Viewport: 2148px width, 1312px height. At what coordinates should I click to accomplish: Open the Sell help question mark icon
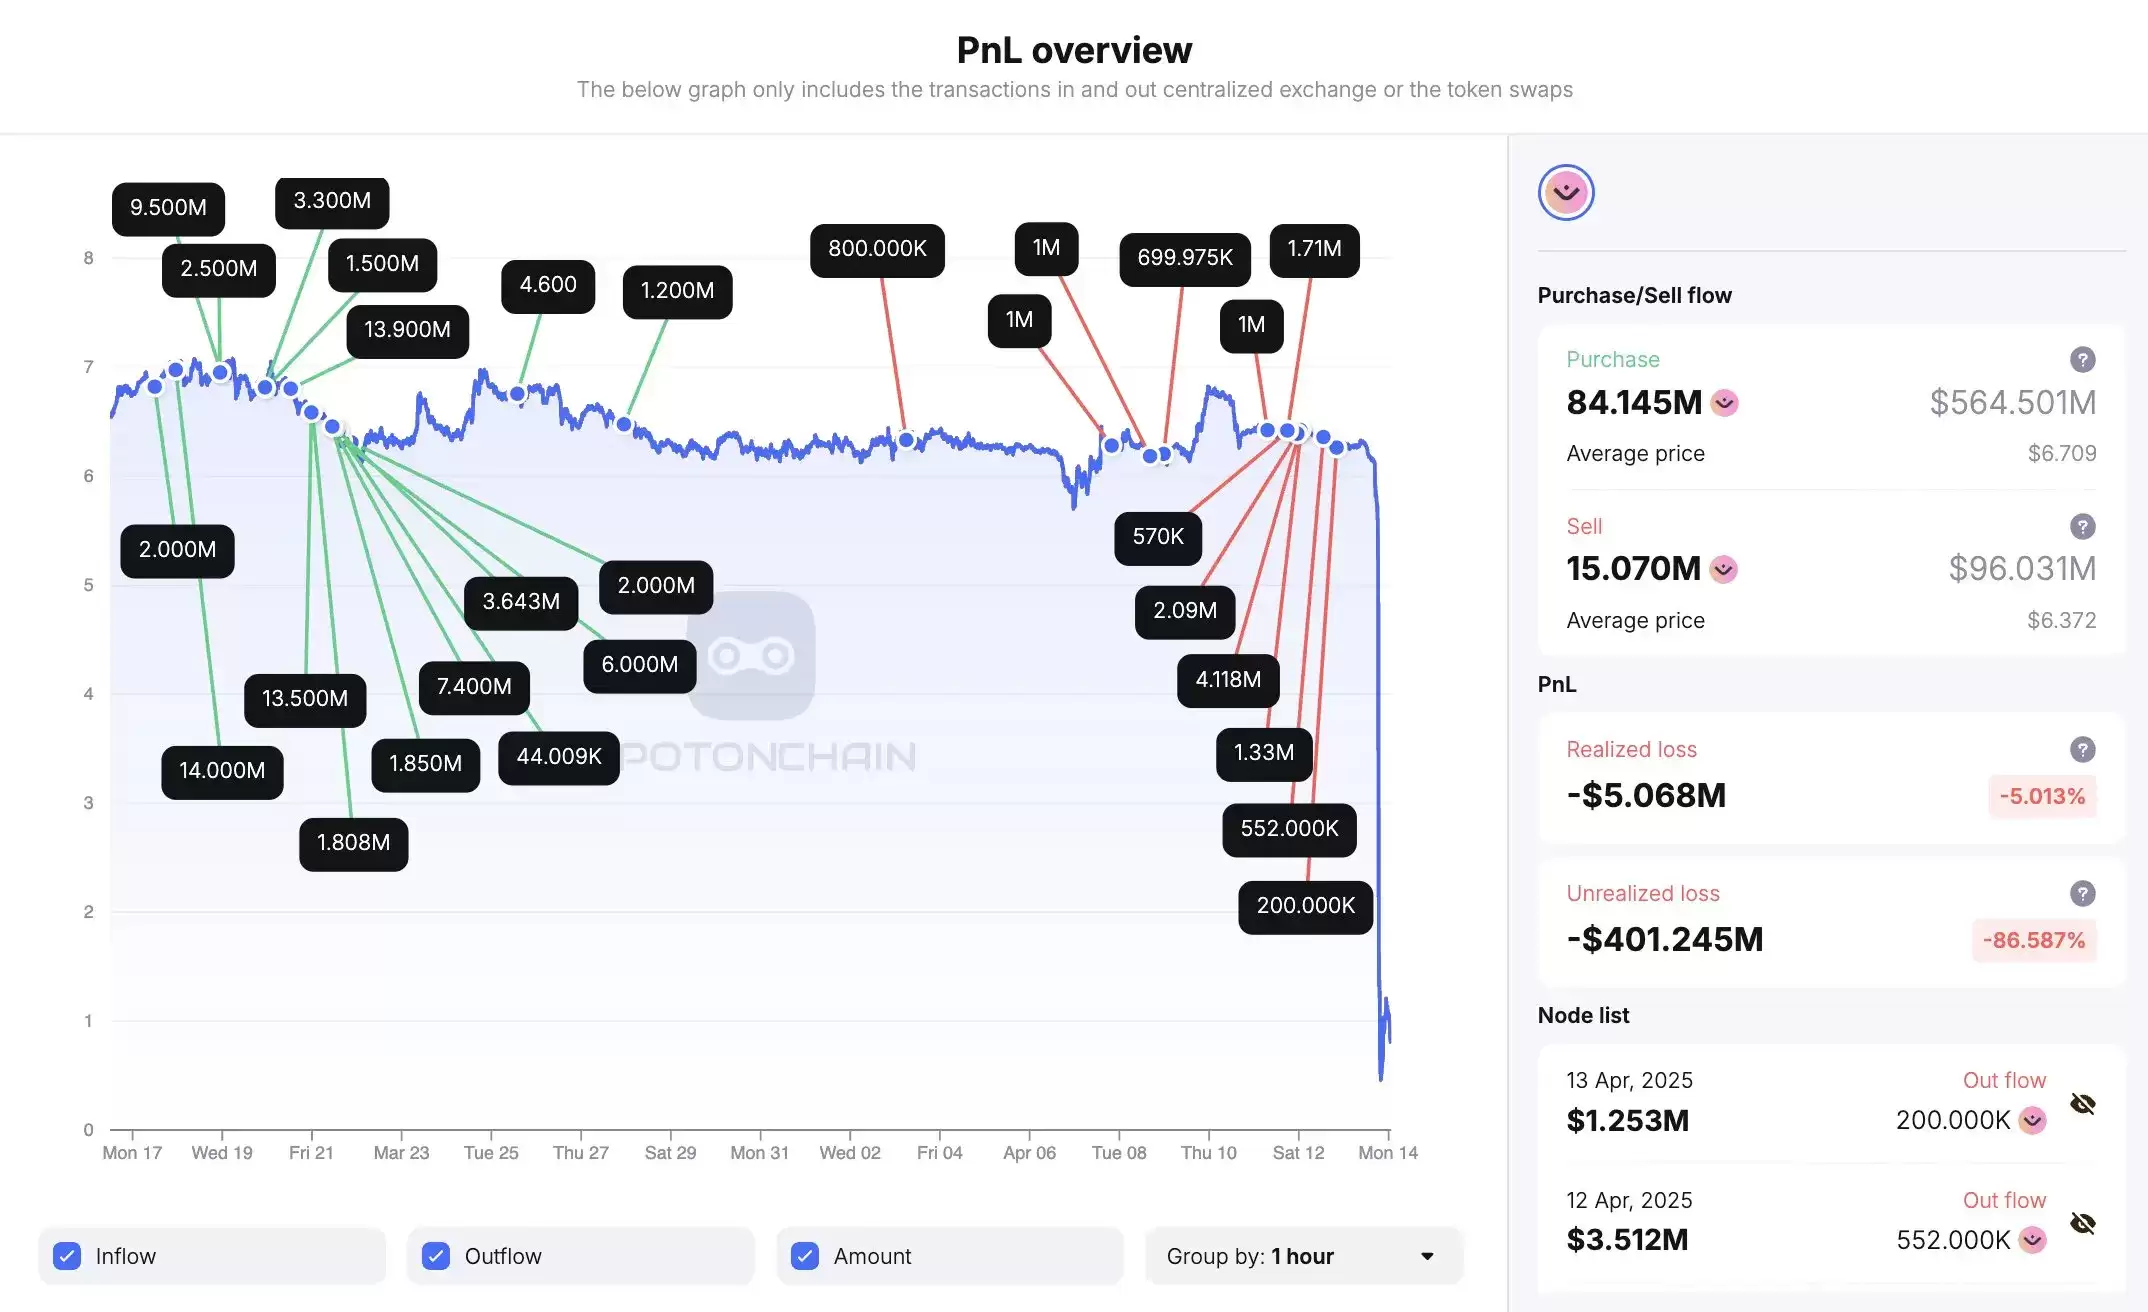(x=2082, y=526)
